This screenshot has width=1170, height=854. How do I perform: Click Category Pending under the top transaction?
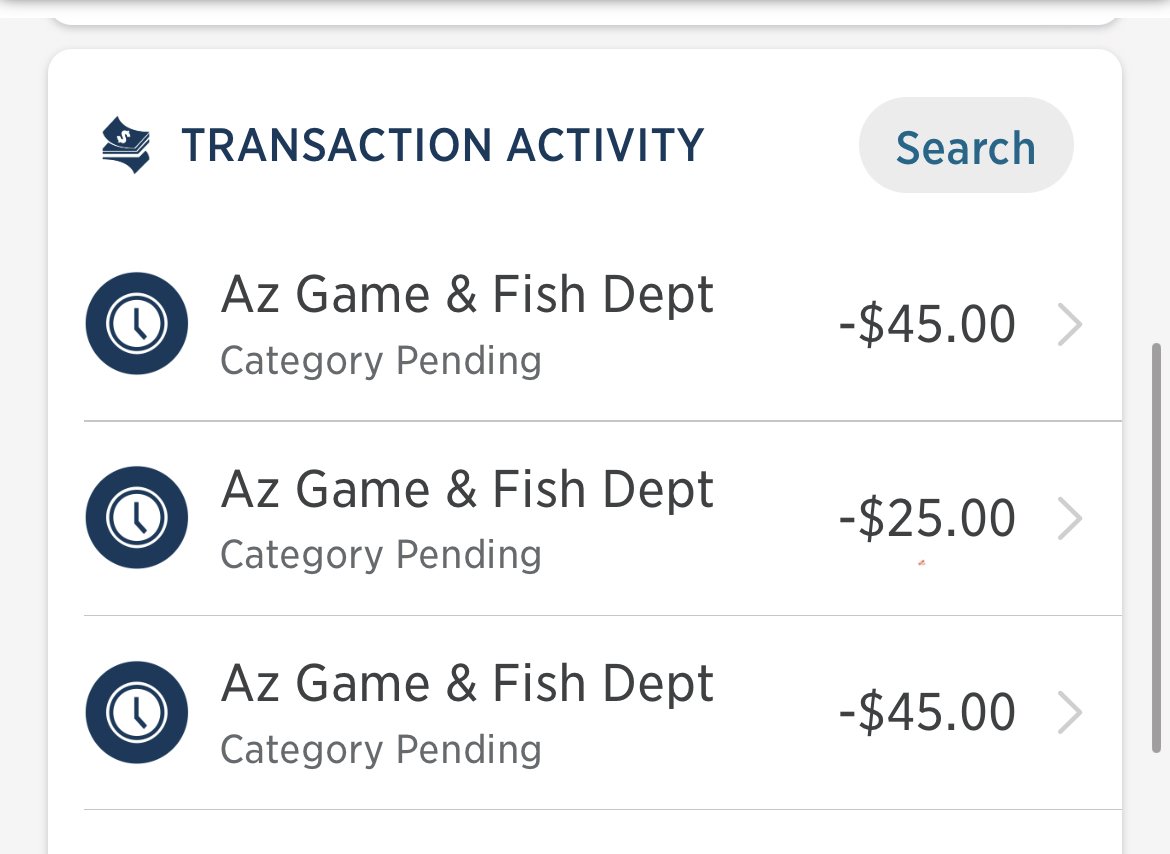(381, 361)
